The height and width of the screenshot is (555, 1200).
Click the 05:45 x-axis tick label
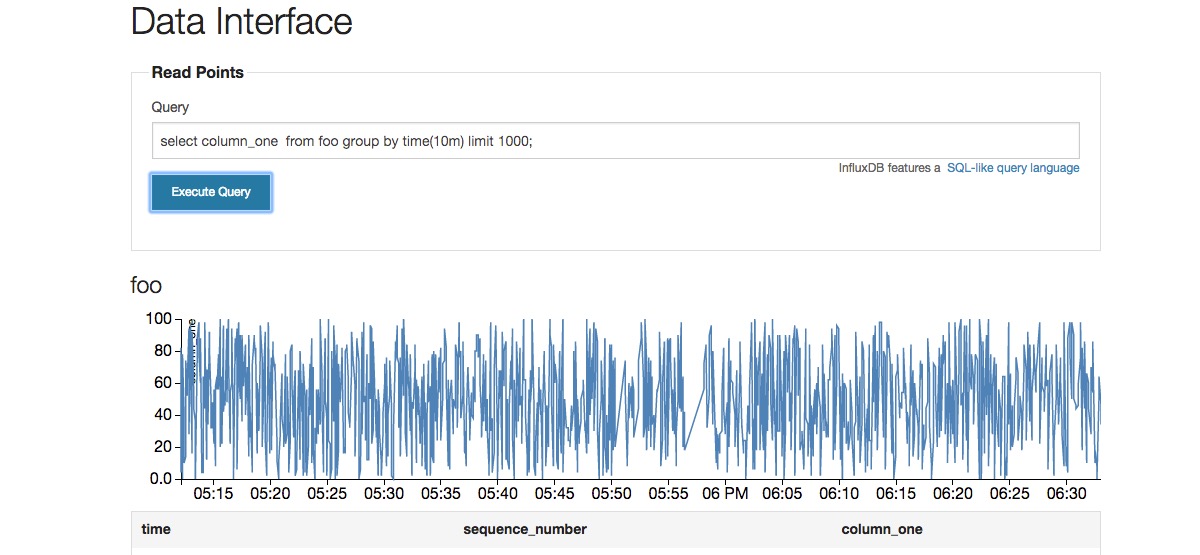[554, 494]
